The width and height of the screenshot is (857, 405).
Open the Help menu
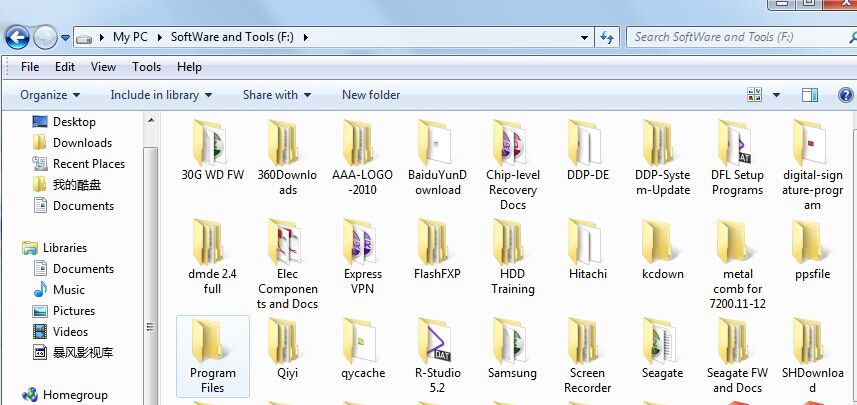click(x=189, y=67)
